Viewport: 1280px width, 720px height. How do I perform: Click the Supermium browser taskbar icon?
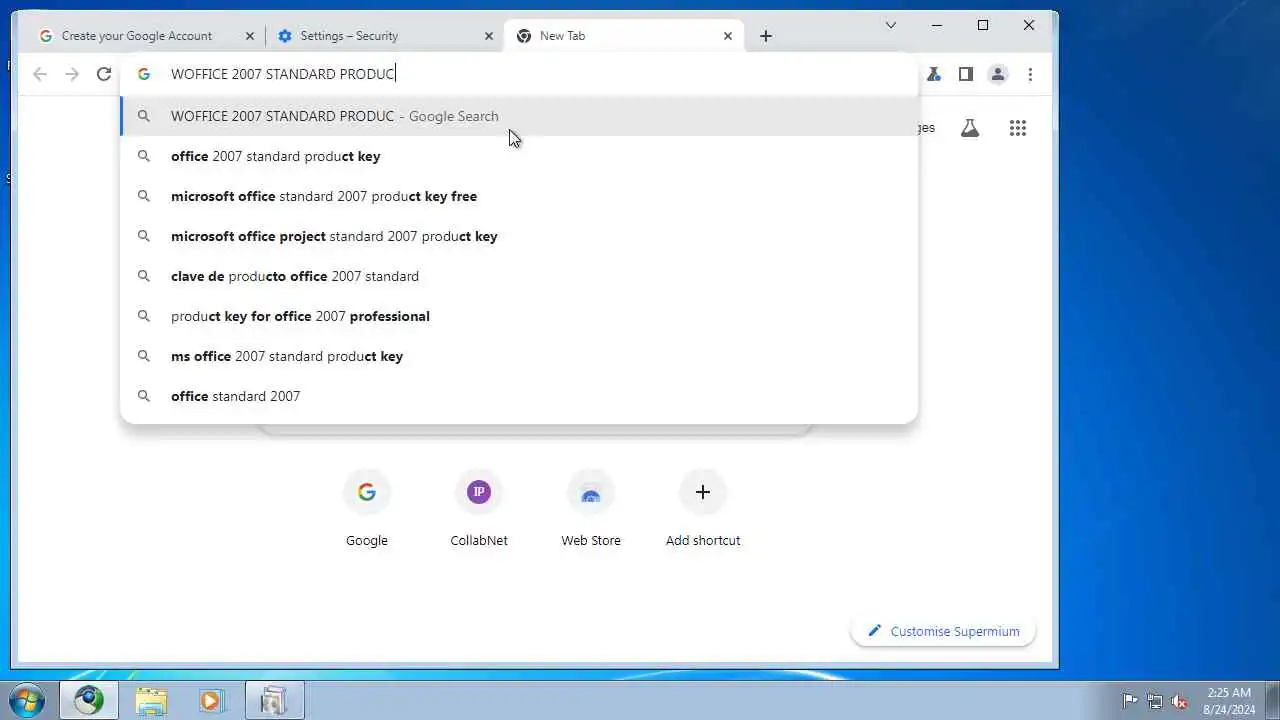click(x=88, y=700)
